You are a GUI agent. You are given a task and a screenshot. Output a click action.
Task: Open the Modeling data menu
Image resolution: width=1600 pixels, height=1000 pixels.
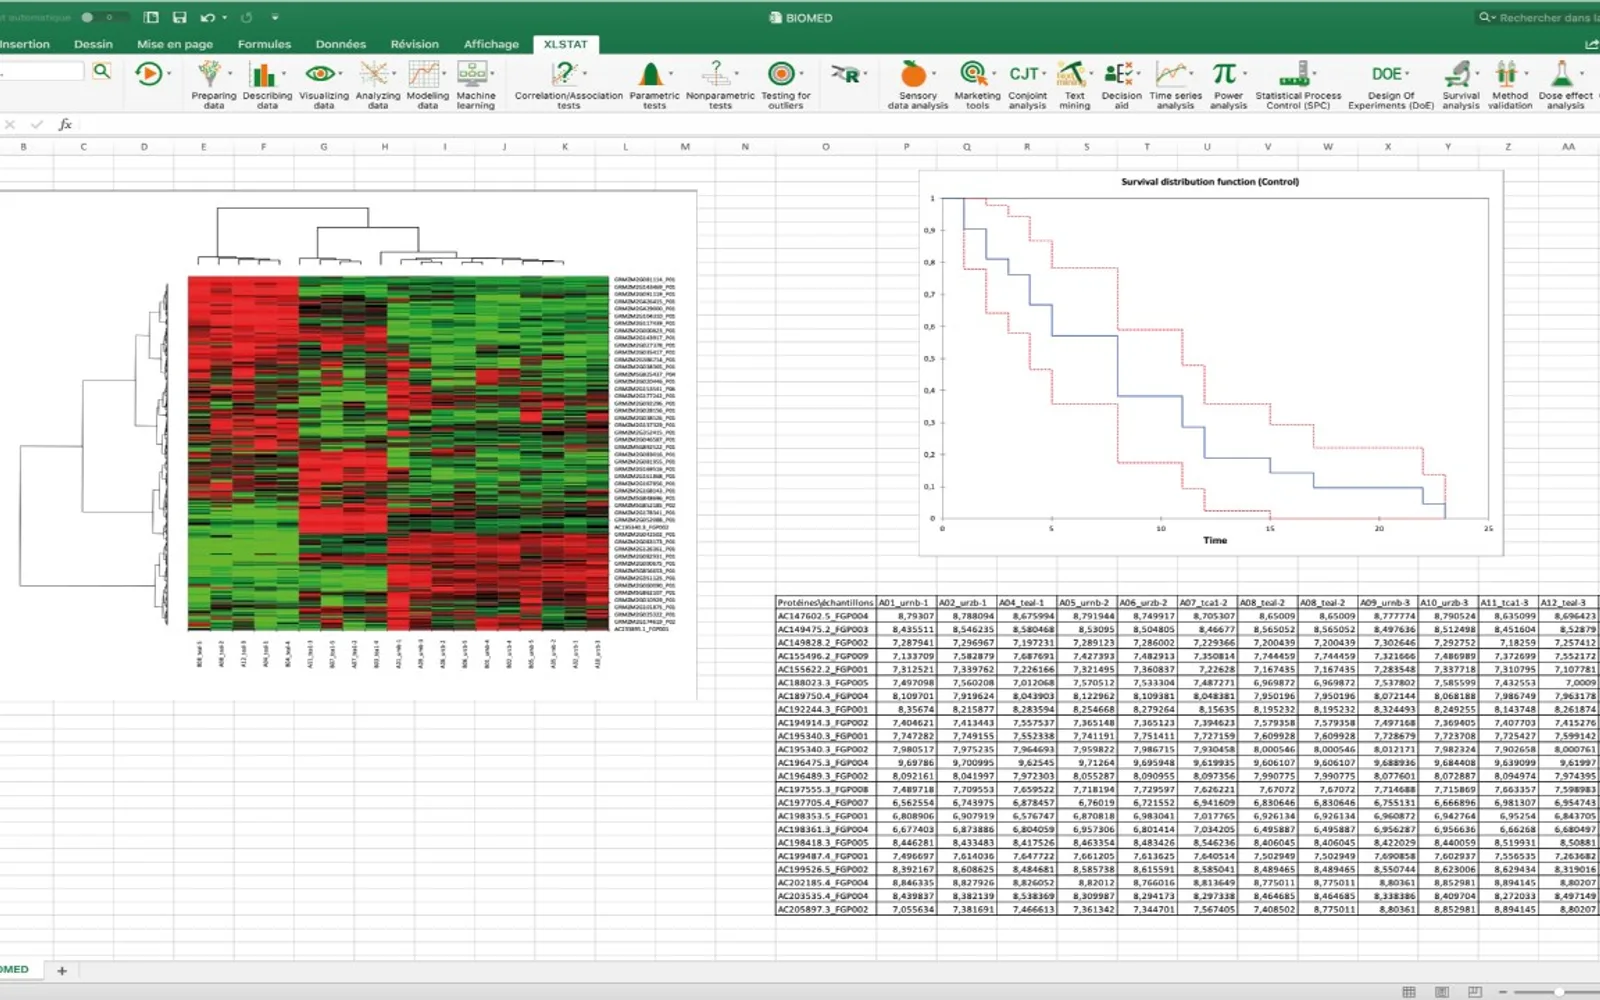427,84
